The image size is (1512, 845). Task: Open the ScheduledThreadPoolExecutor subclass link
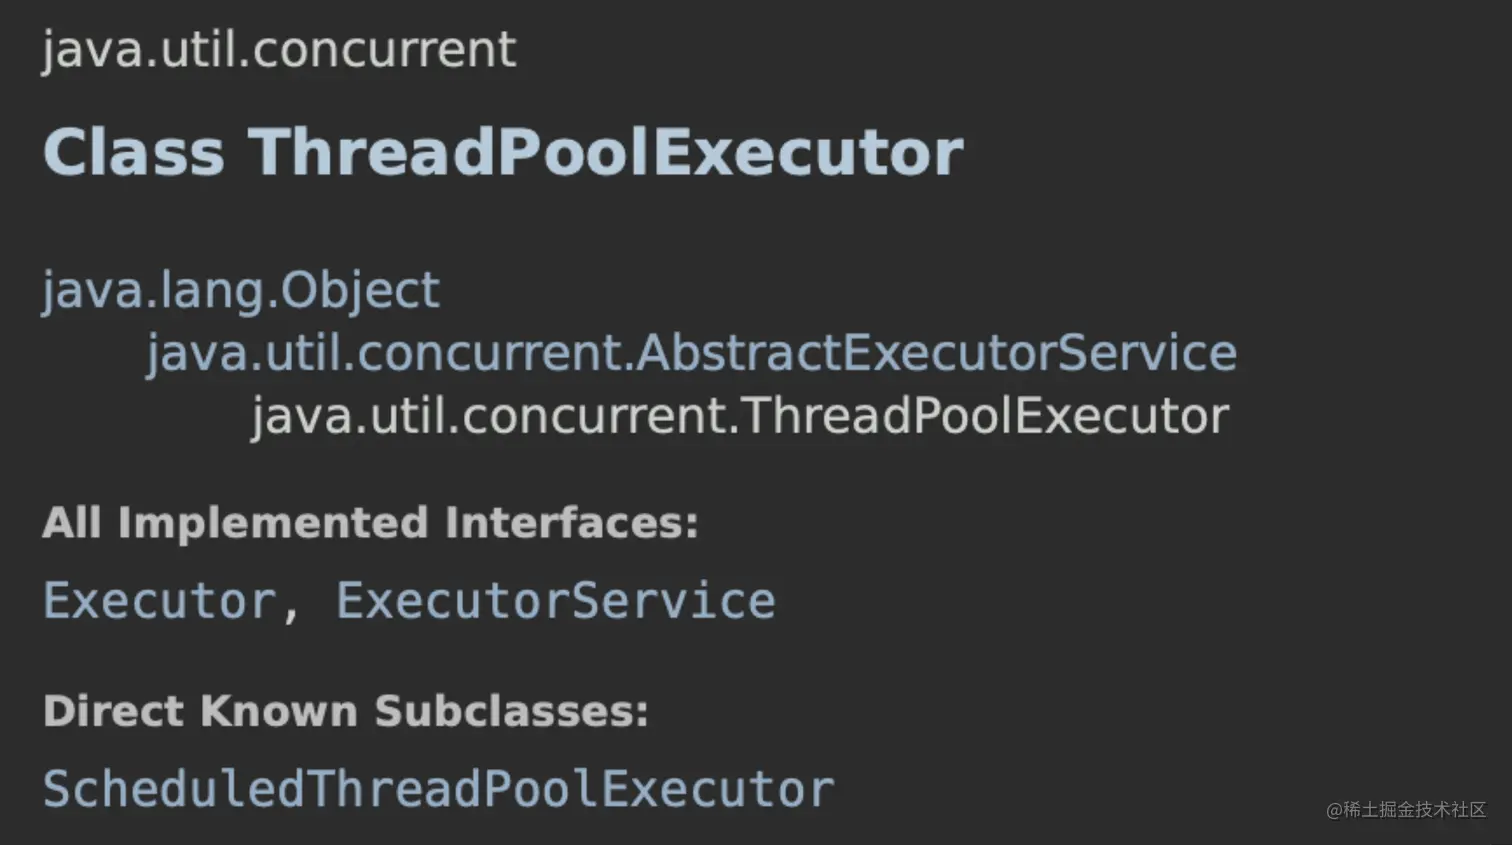(x=438, y=789)
